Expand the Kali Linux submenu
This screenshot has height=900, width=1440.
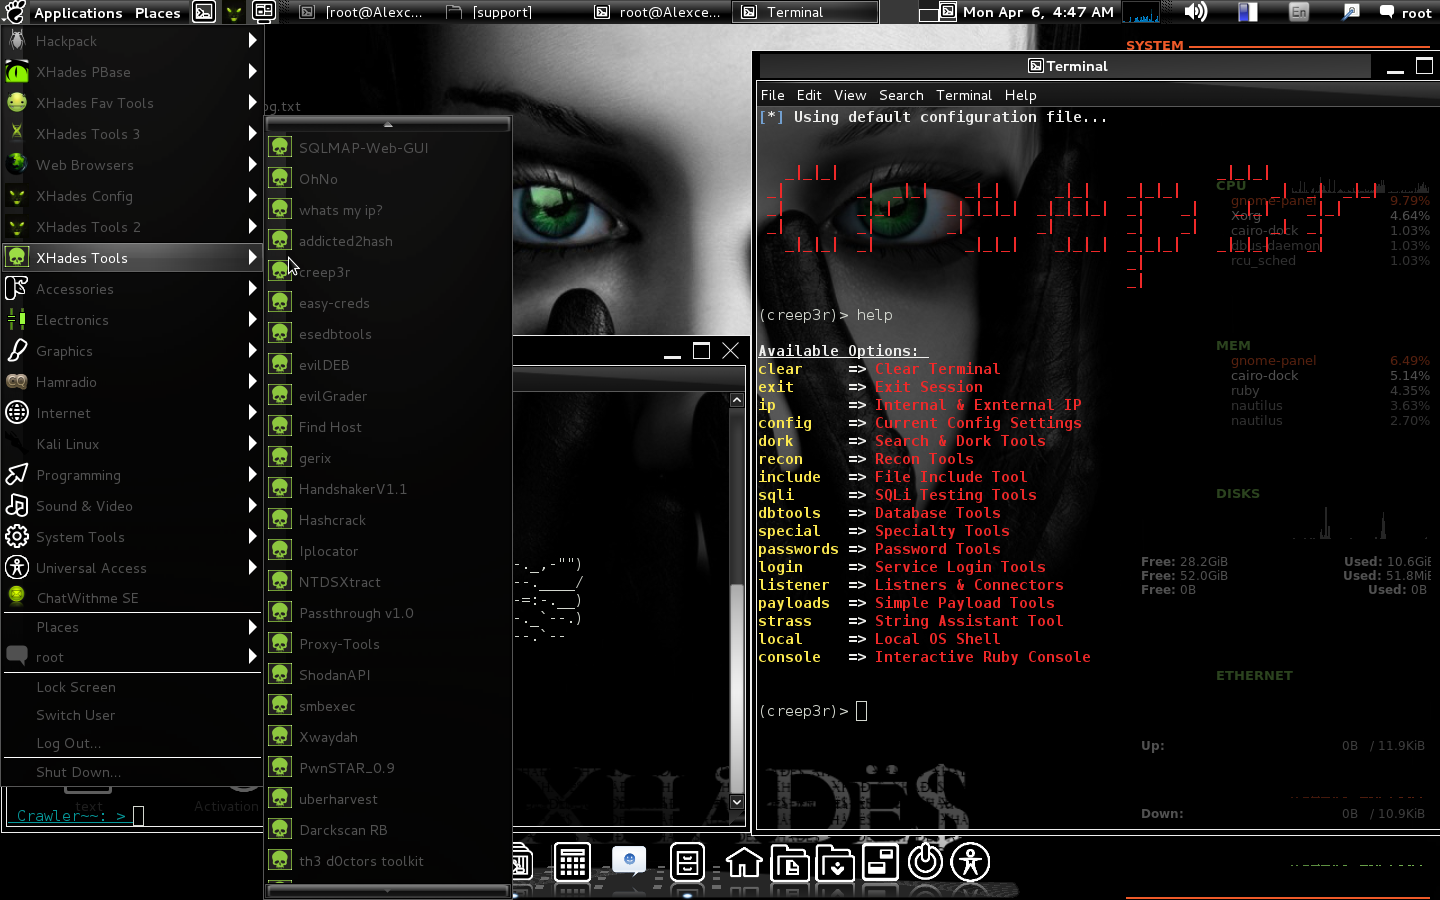(x=132, y=444)
